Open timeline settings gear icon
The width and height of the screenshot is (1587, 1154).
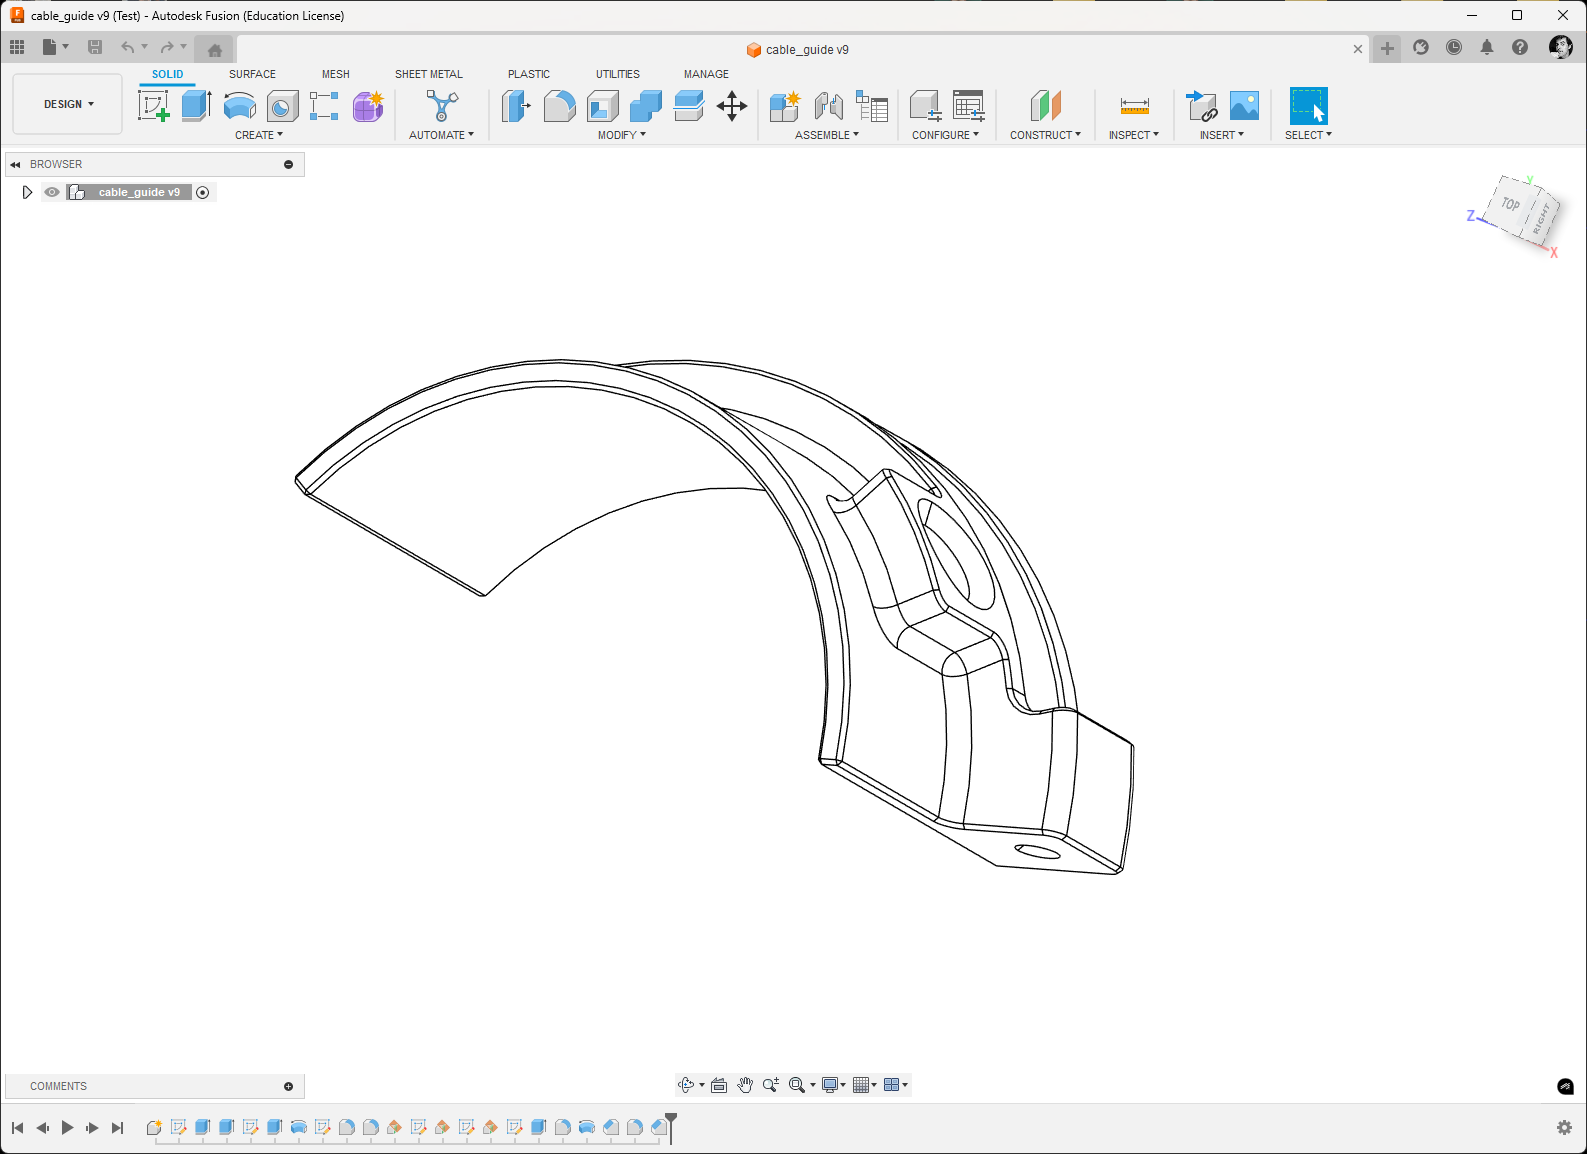[x=1565, y=1128]
